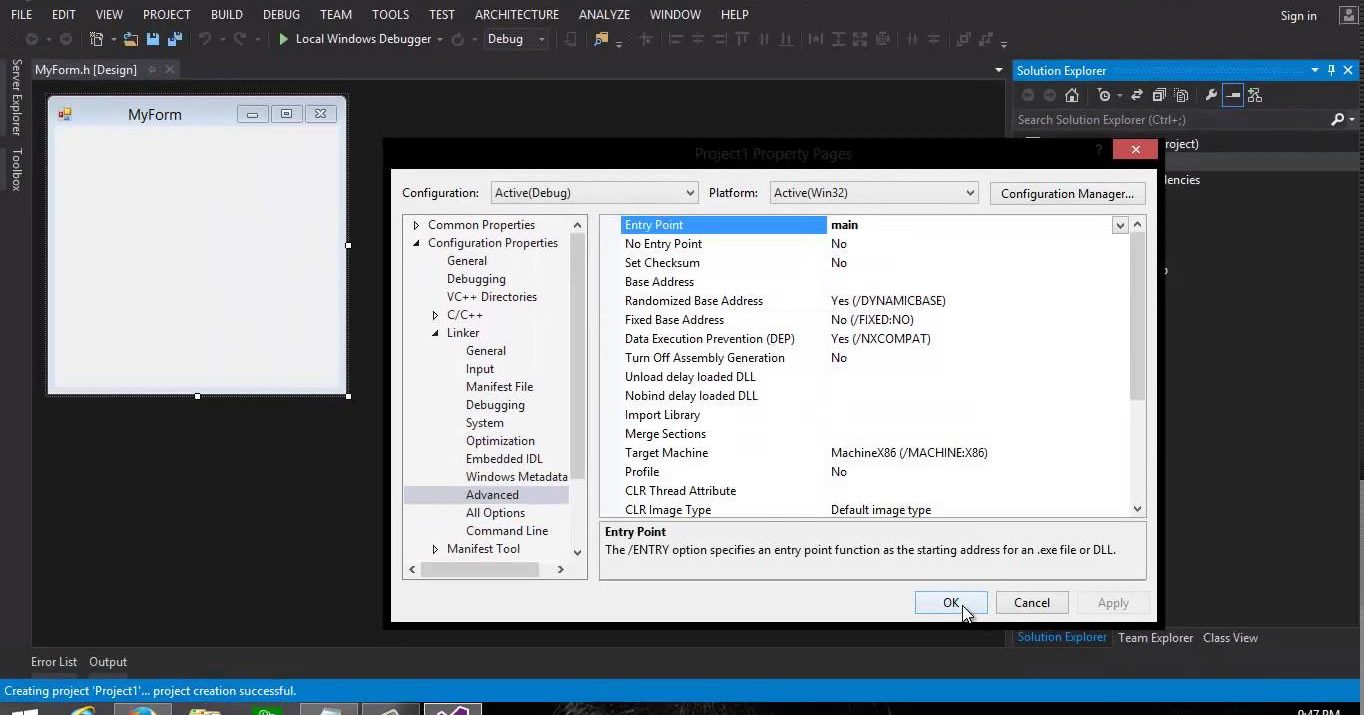This screenshot has width=1364, height=715.
Task: Toggle auto-hide pin on Solution Explorer
Action: pos(1331,70)
